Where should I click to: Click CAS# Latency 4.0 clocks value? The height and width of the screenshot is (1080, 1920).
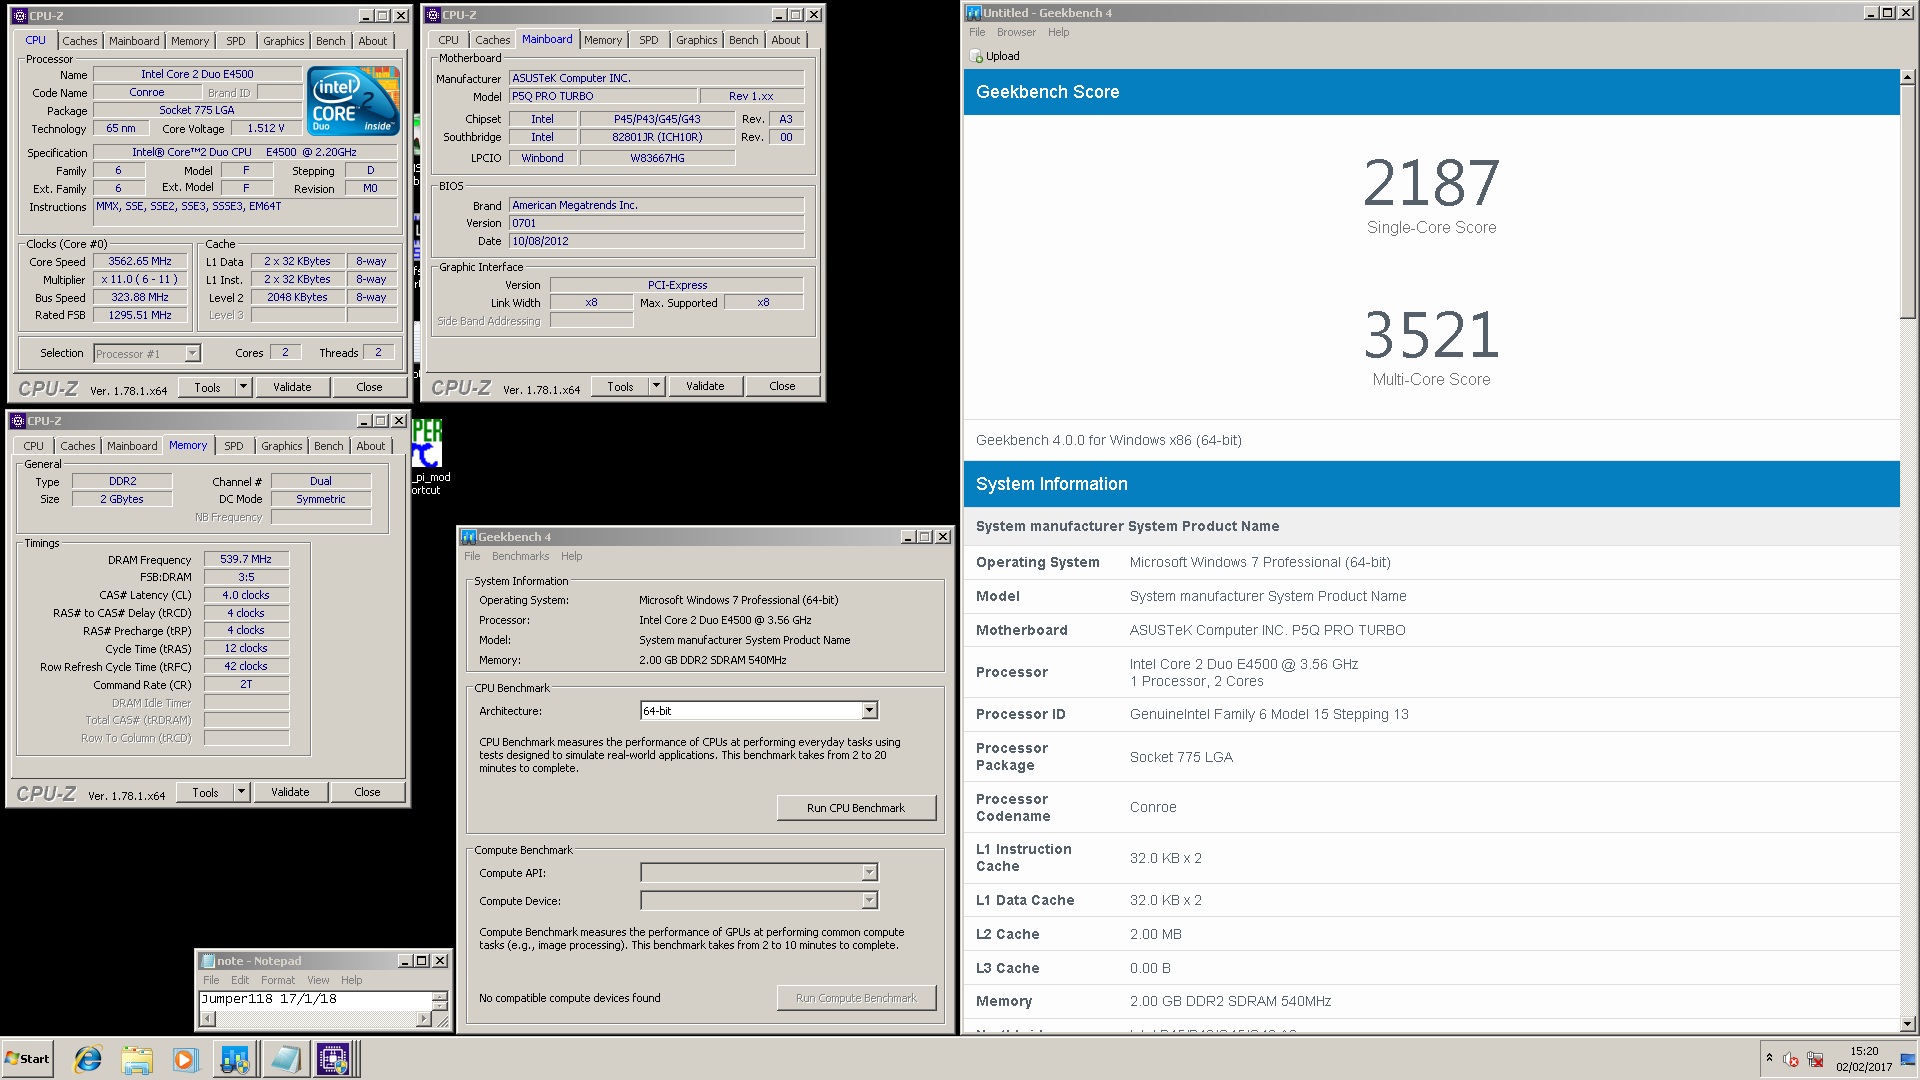pos(246,595)
